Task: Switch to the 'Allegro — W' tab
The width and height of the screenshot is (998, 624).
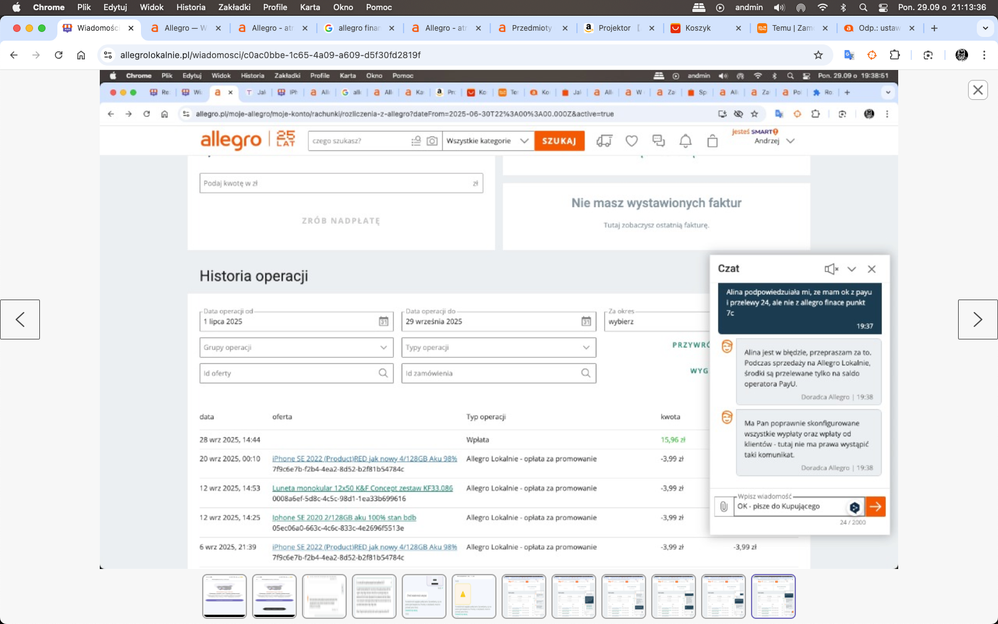Action: click(x=186, y=28)
